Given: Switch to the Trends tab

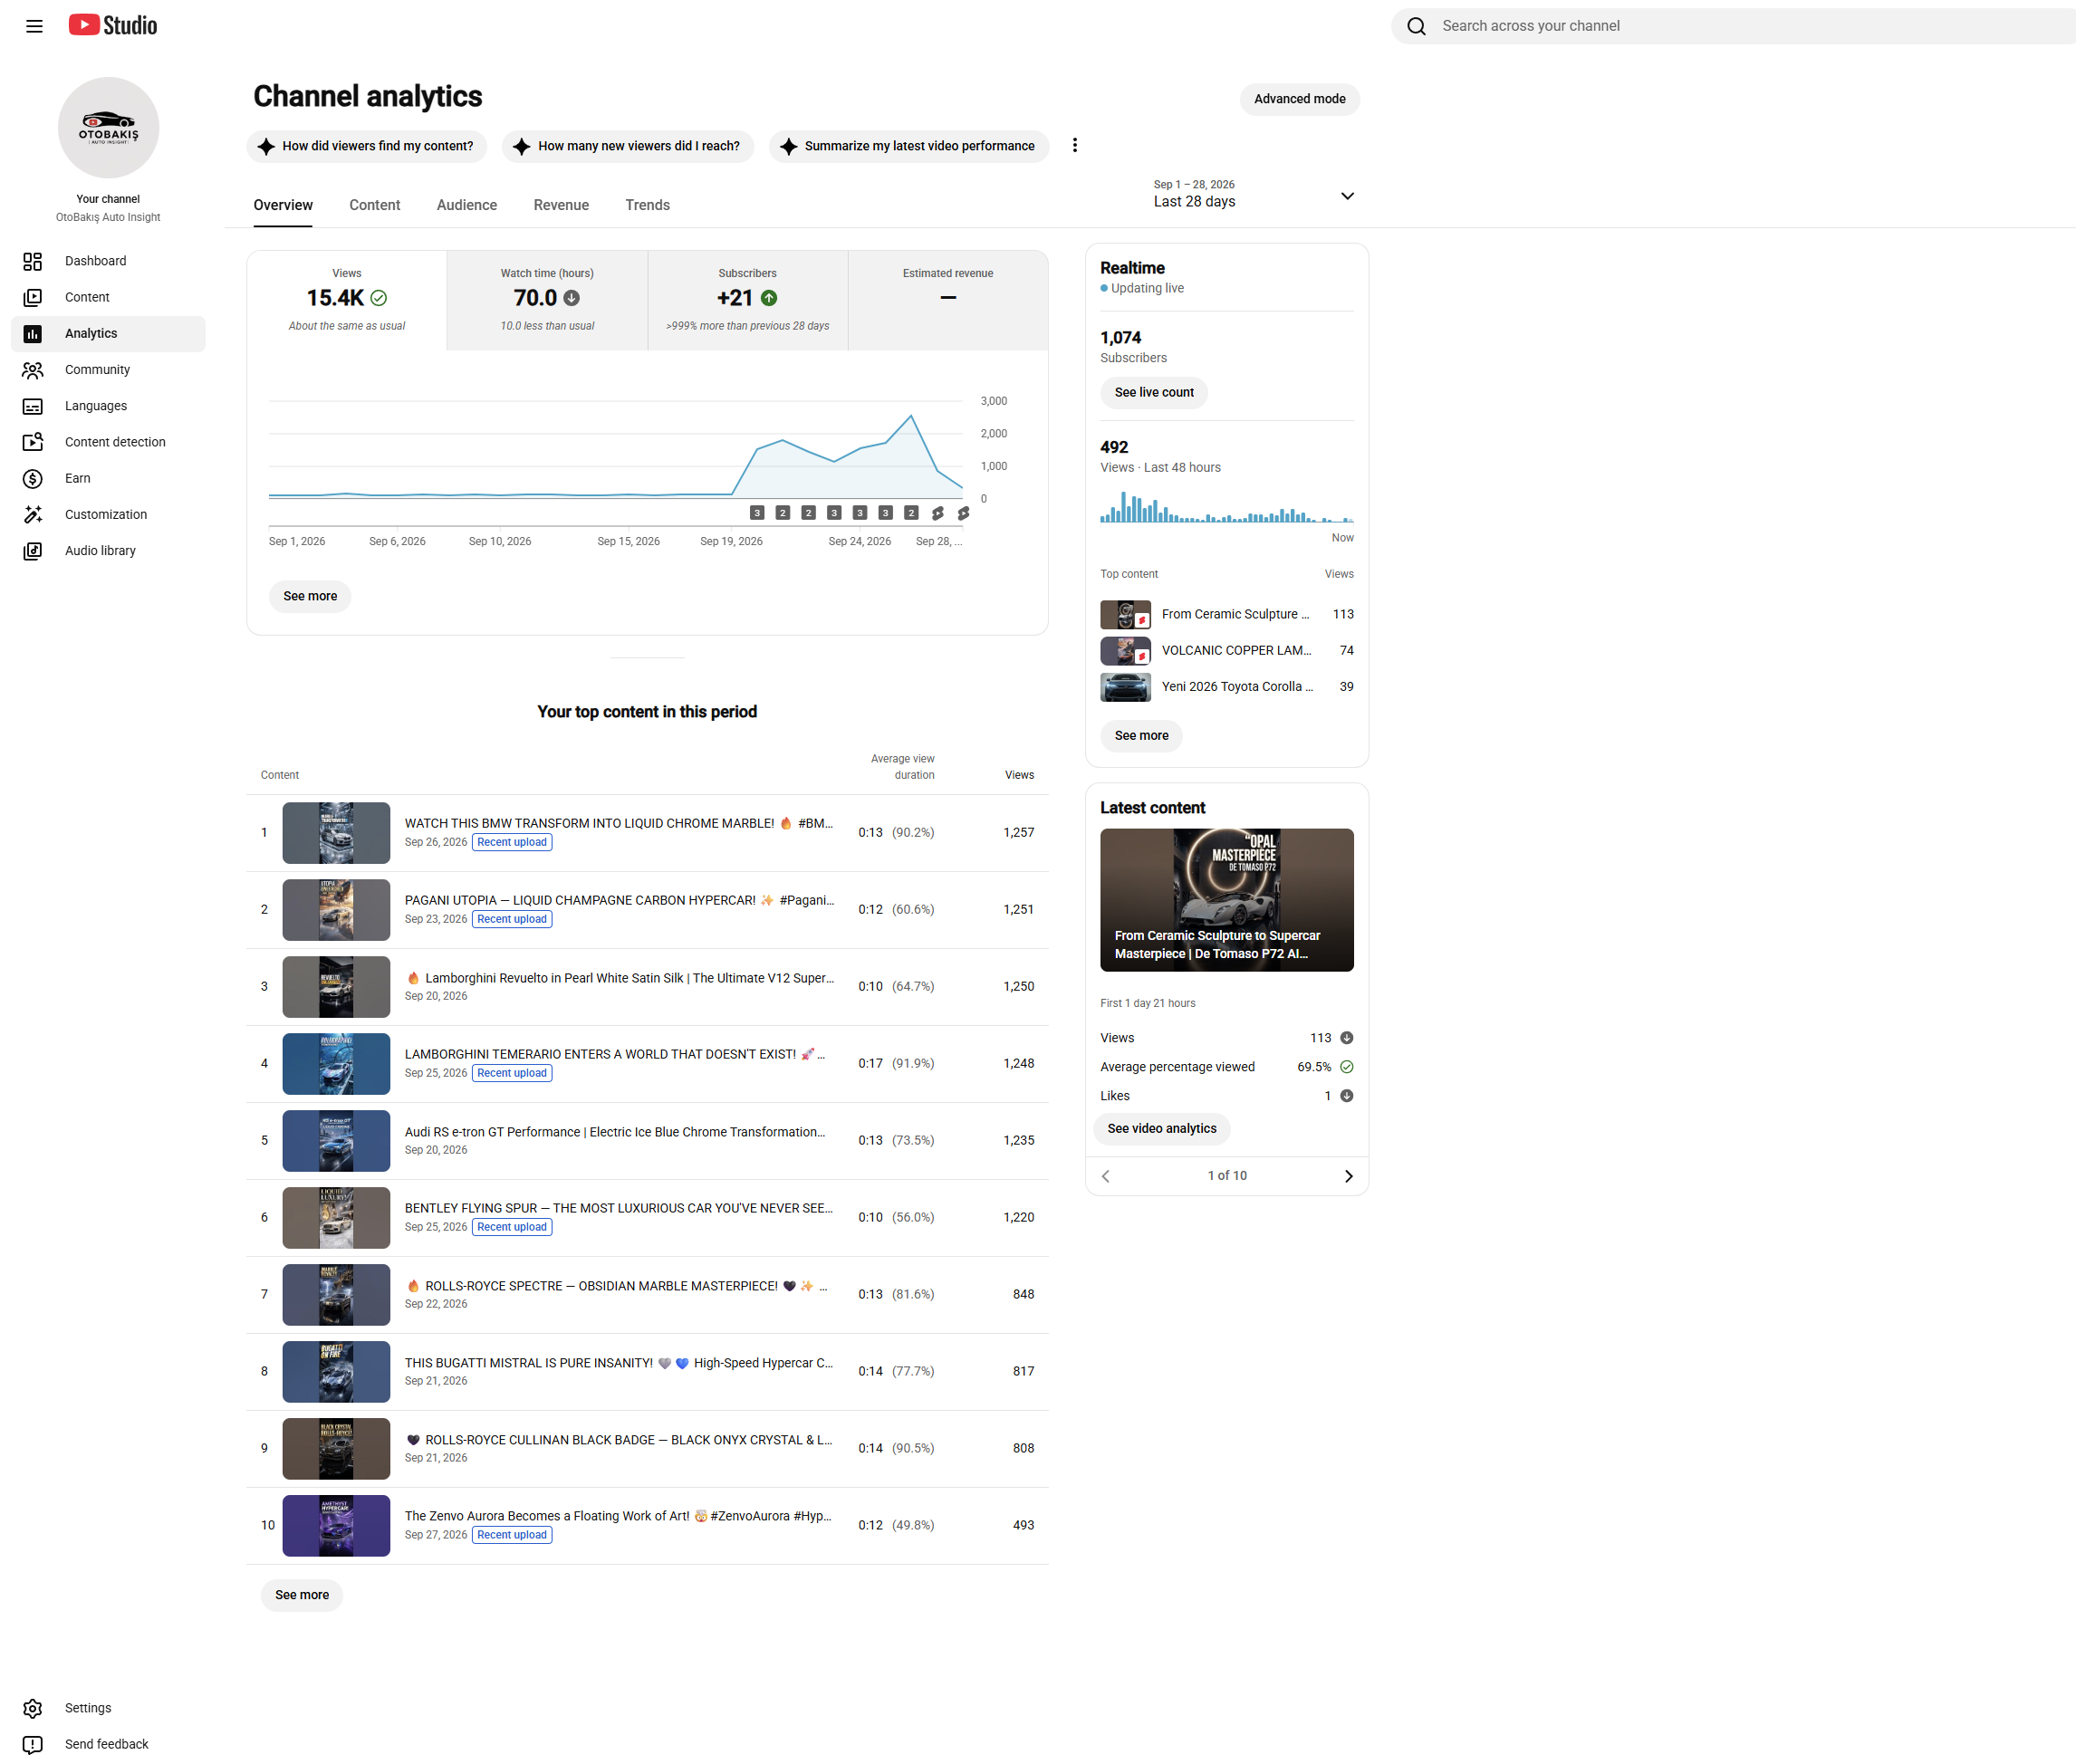Looking at the screenshot, I should (647, 205).
